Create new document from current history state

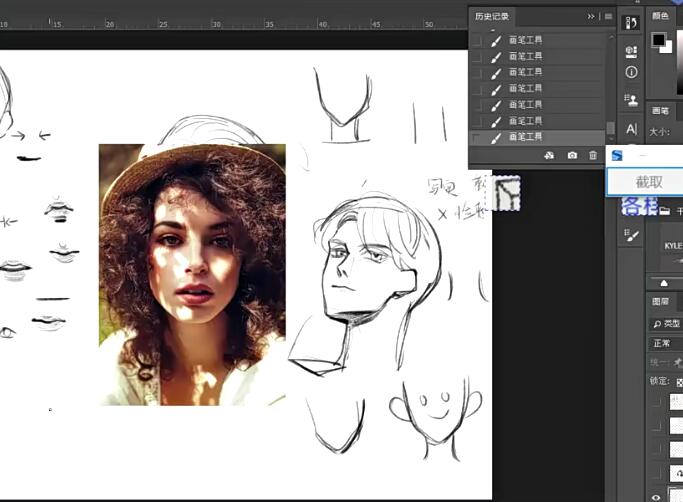click(x=549, y=156)
